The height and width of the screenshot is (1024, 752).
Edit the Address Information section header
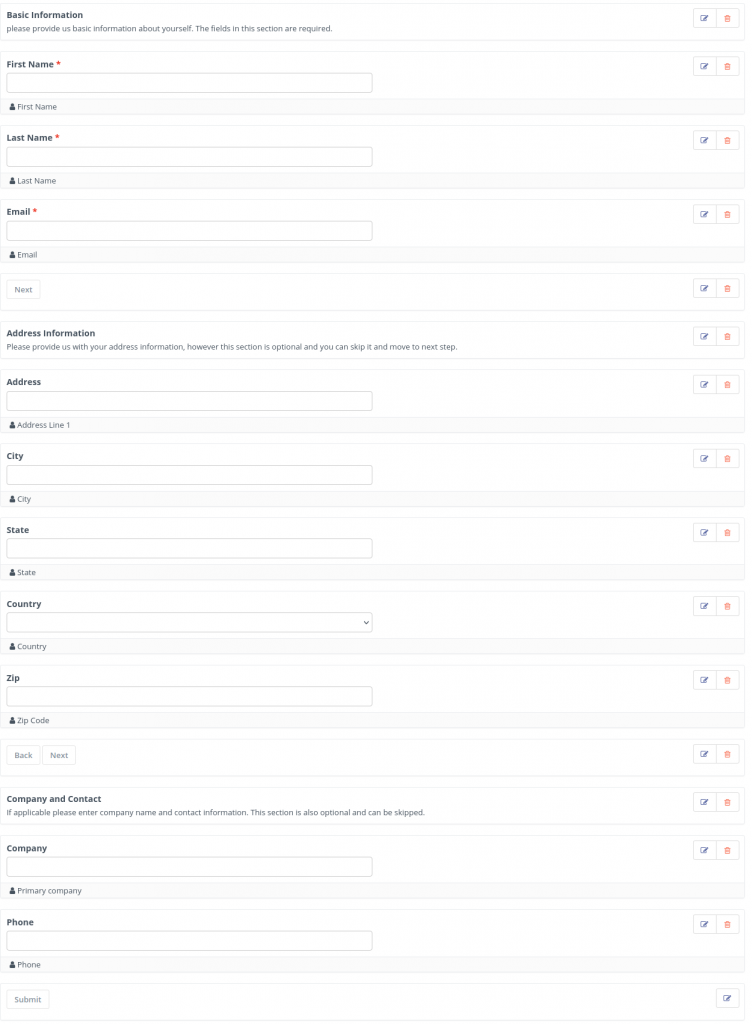(x=704, y=336)
